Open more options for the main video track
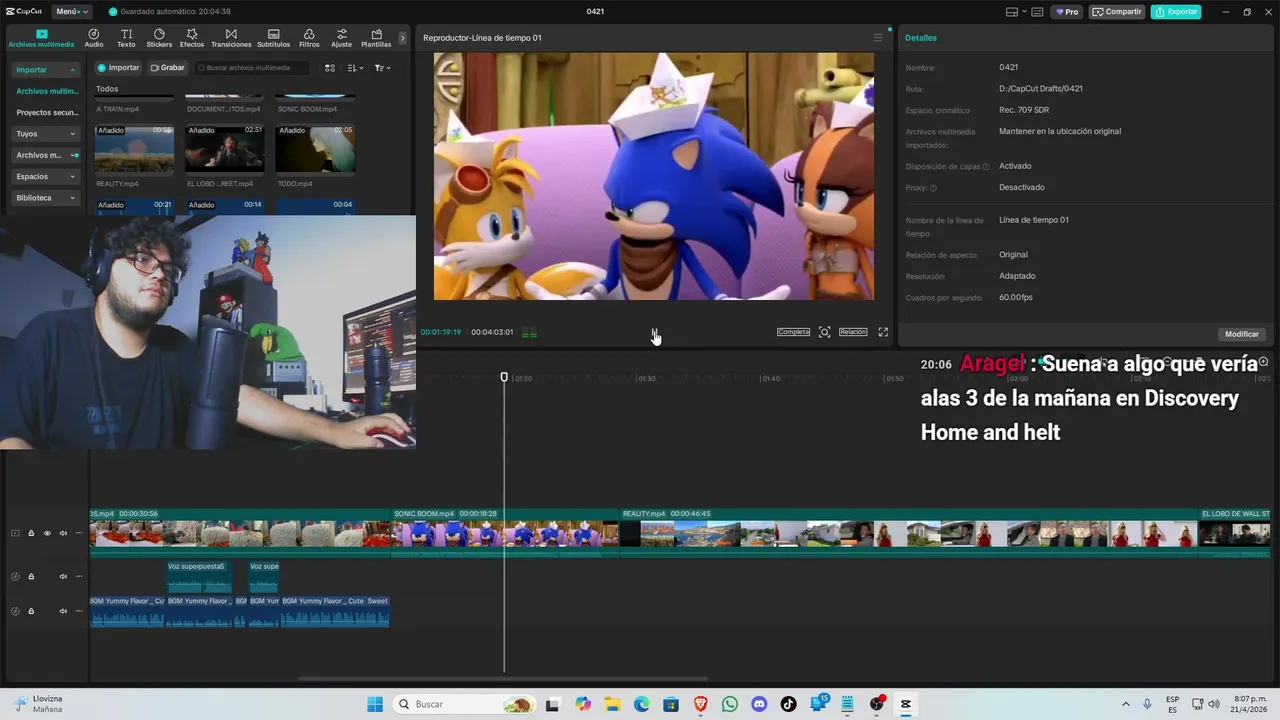This screenshot has width=1280, height=720. (79, 533)
